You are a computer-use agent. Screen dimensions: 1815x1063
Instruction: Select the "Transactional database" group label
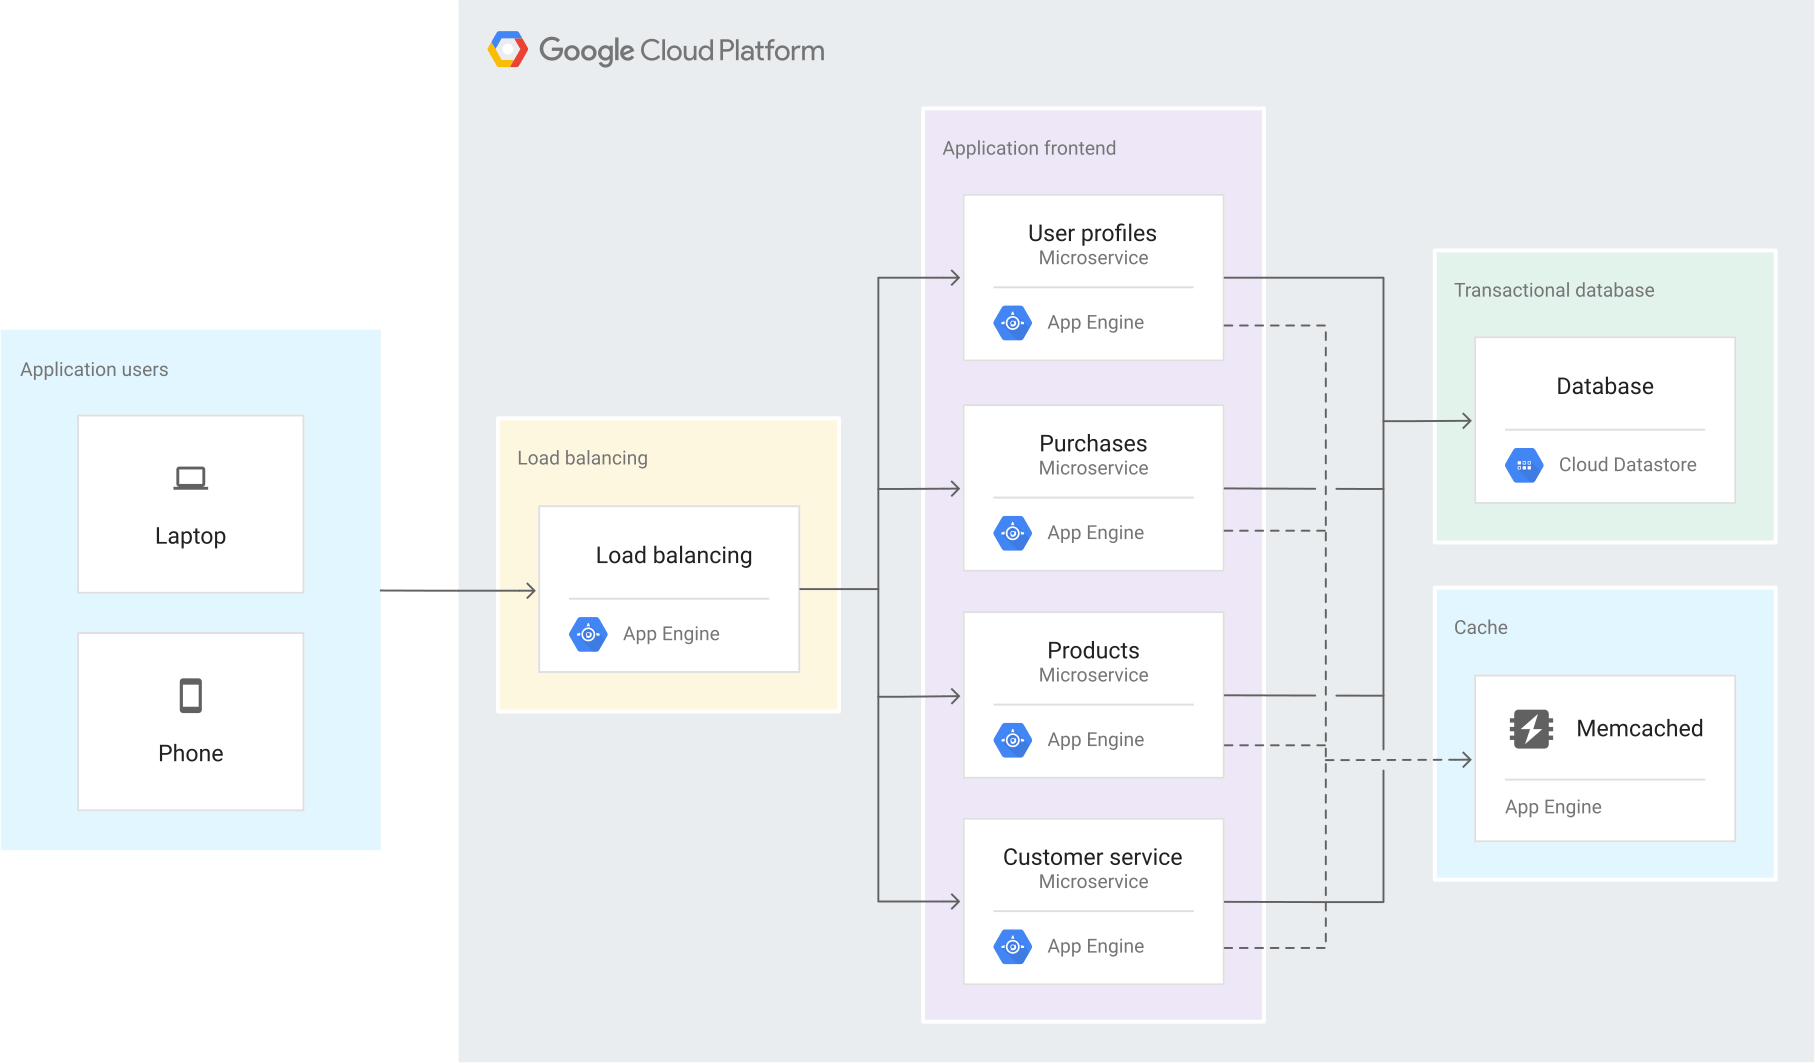coord(1554,290)
